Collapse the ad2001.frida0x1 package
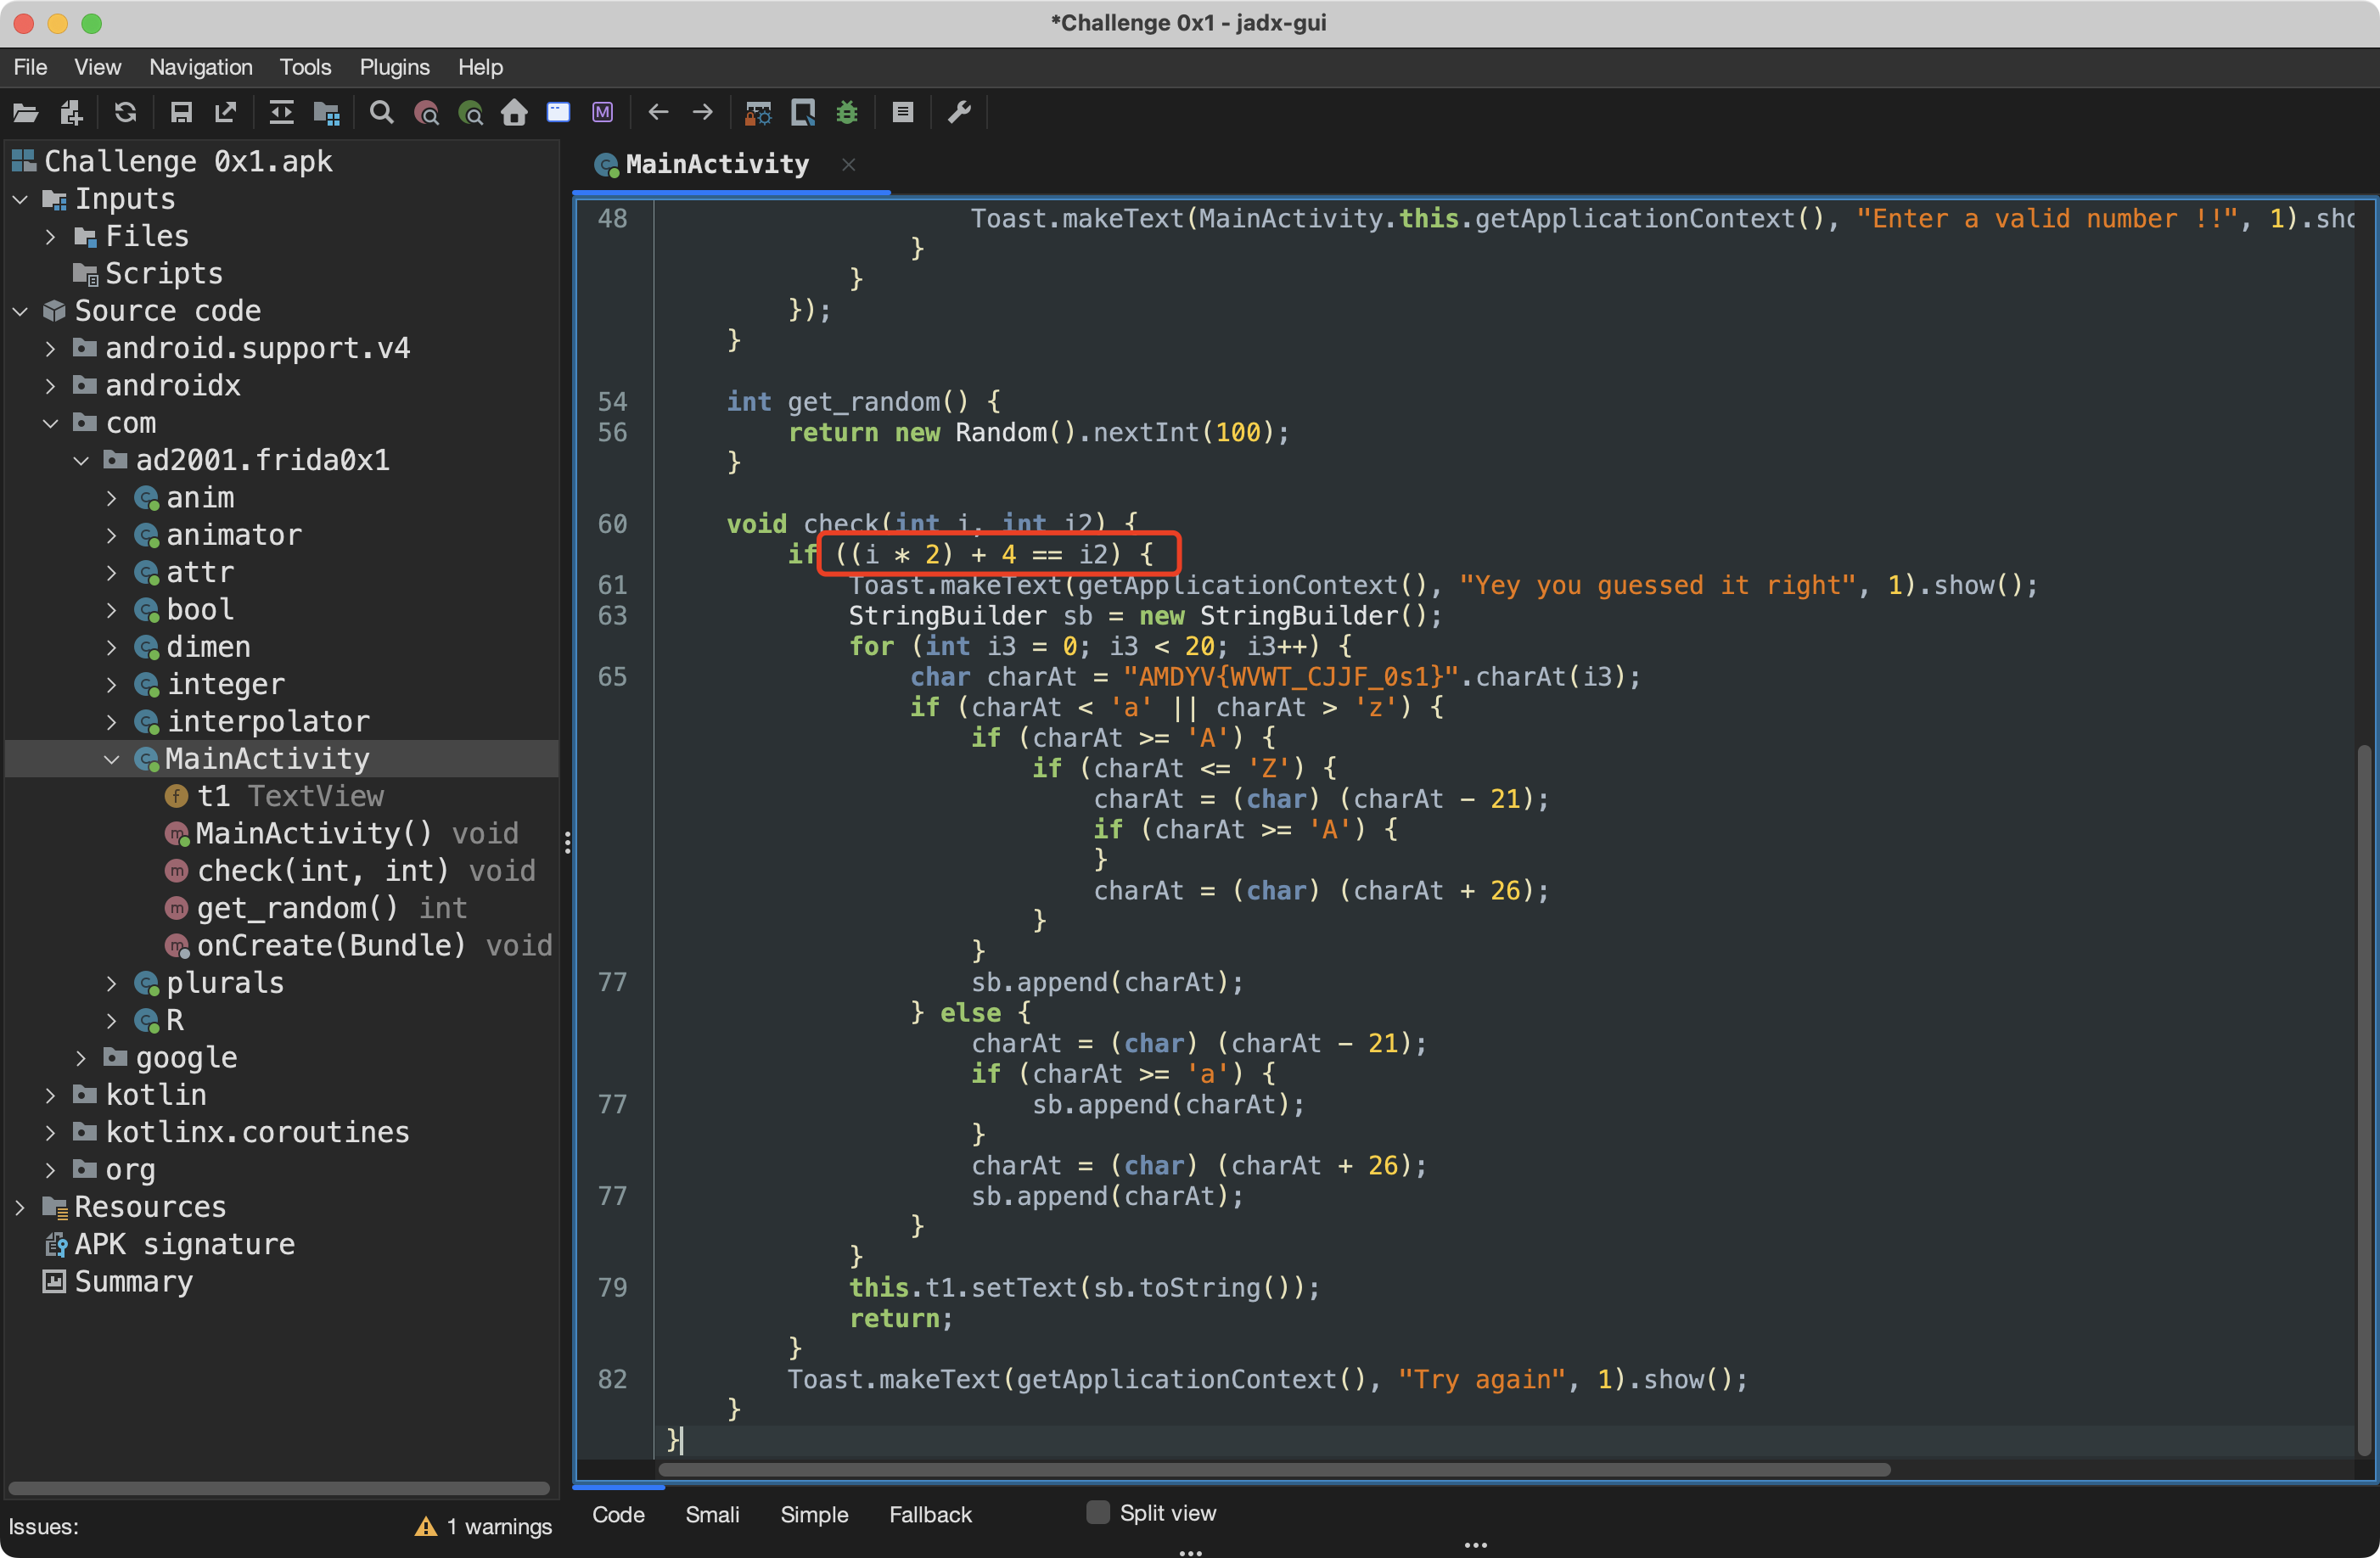Screen dimensions: 2380x1558 (82, 461)
